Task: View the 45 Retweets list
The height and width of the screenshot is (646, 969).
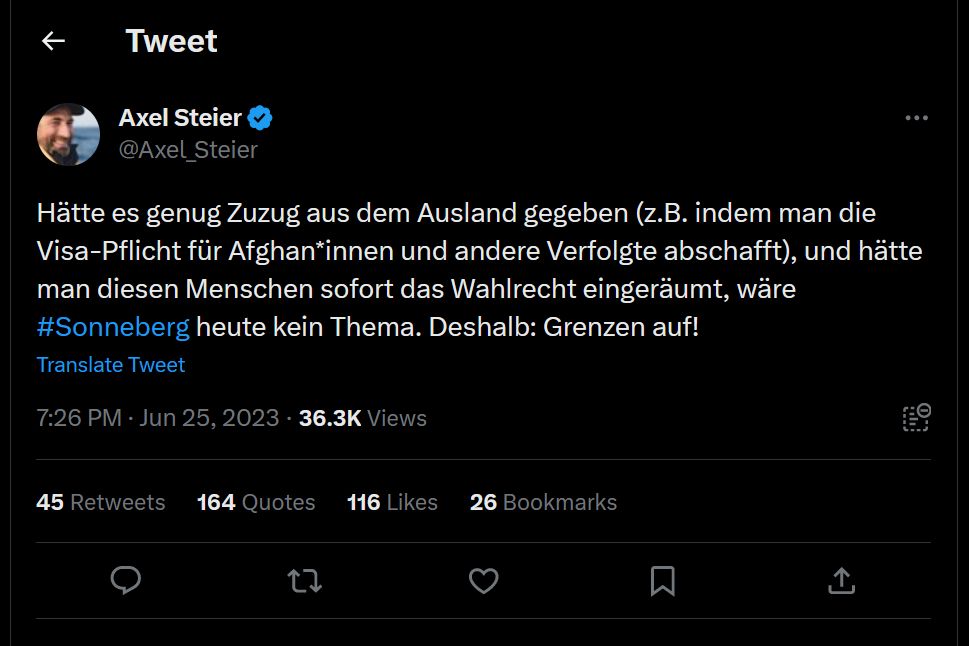Action: click(101, 502)
